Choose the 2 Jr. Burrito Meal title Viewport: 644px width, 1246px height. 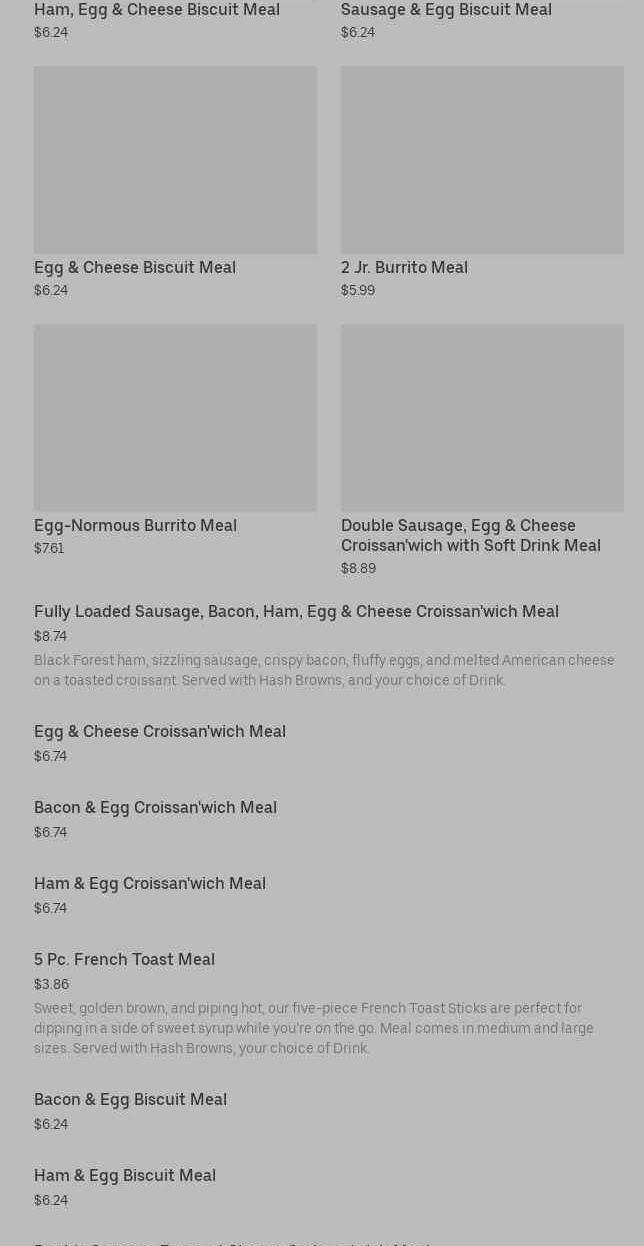coord(404,267)
